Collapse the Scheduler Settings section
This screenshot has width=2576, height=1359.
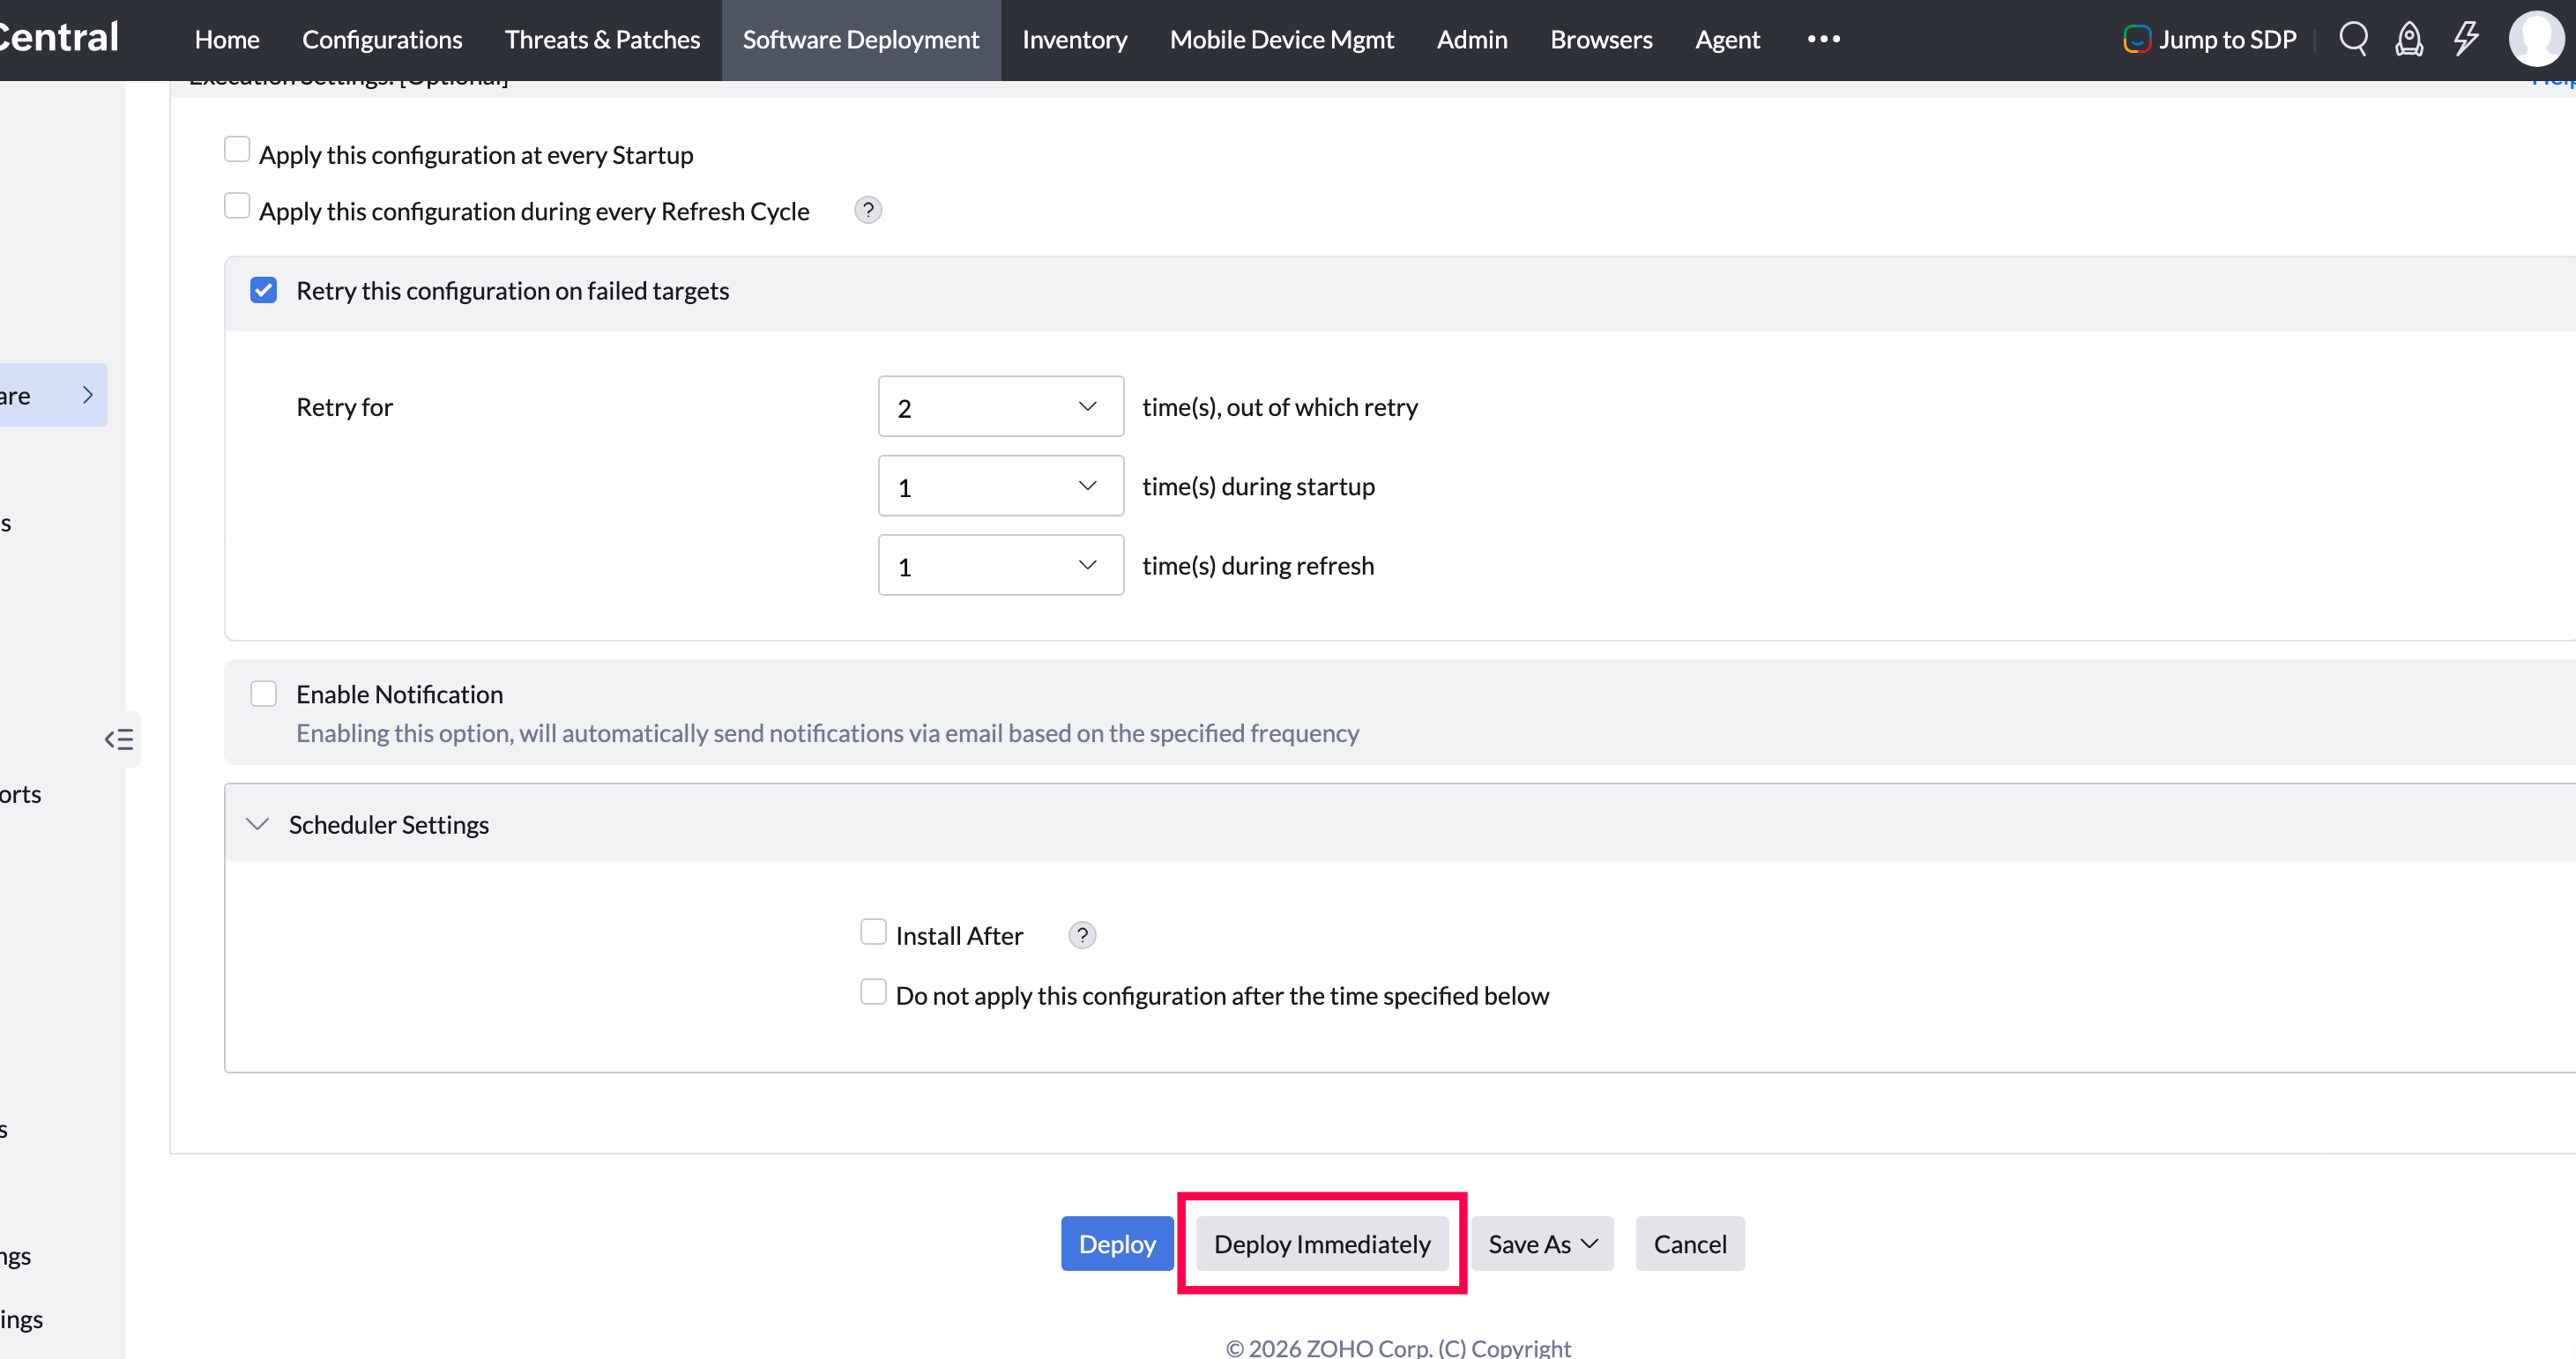[x=258, y=824]
